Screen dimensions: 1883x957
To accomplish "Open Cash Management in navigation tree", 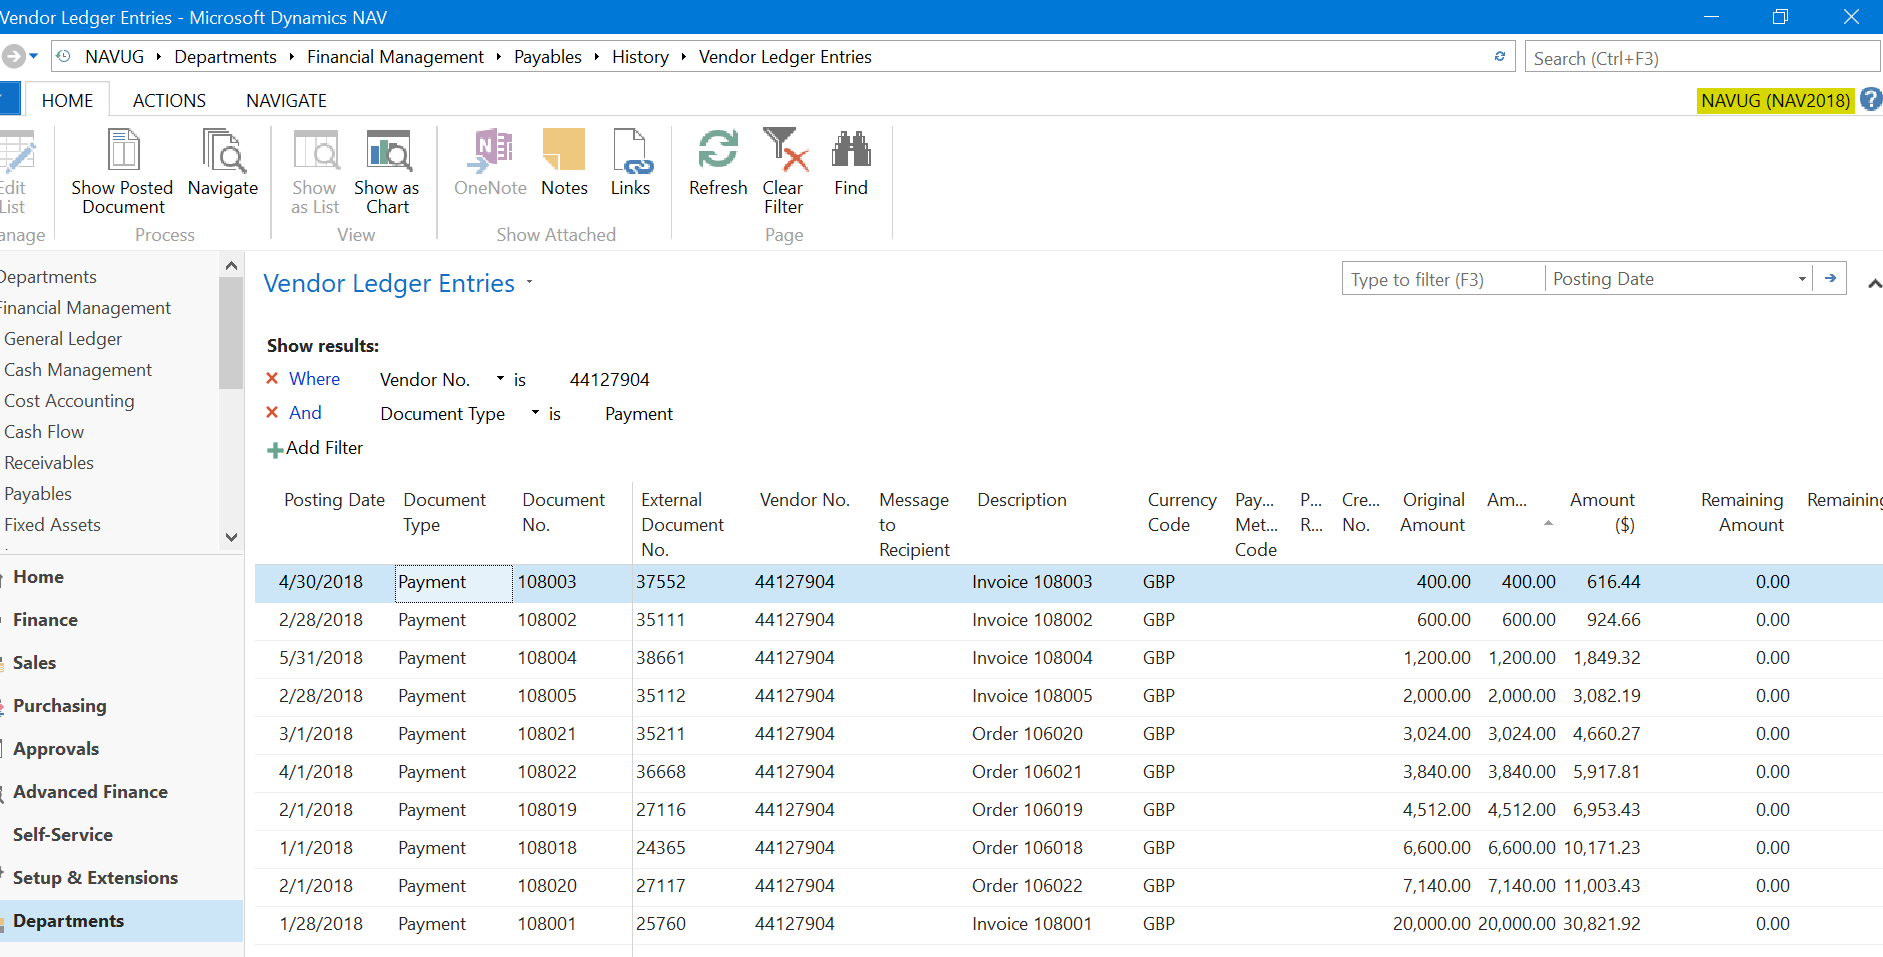I will click(x=78, y=370).
